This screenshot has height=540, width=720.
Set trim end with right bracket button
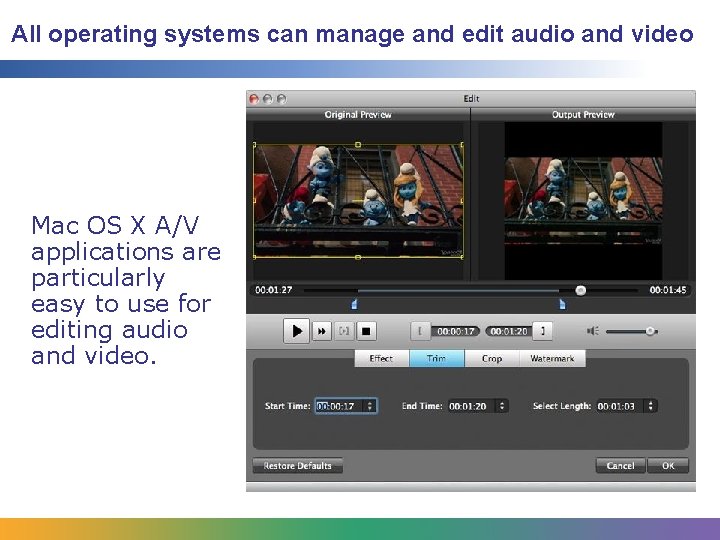(542, 331)
